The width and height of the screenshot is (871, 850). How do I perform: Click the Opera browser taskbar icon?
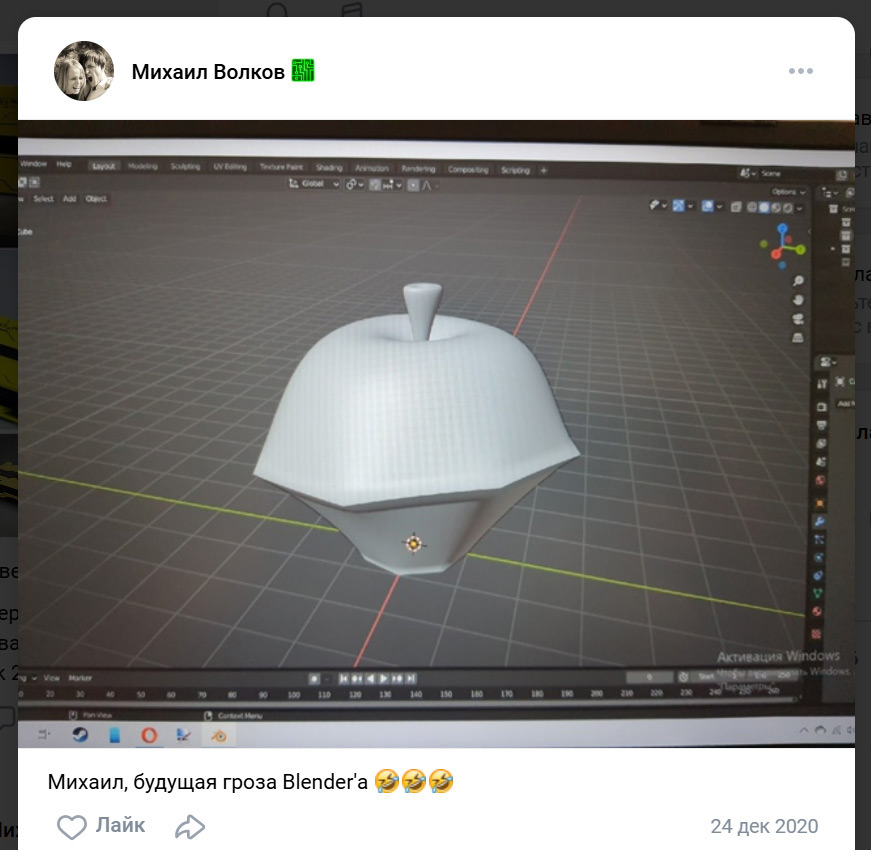pyautogui.click(x=148, y=736)
